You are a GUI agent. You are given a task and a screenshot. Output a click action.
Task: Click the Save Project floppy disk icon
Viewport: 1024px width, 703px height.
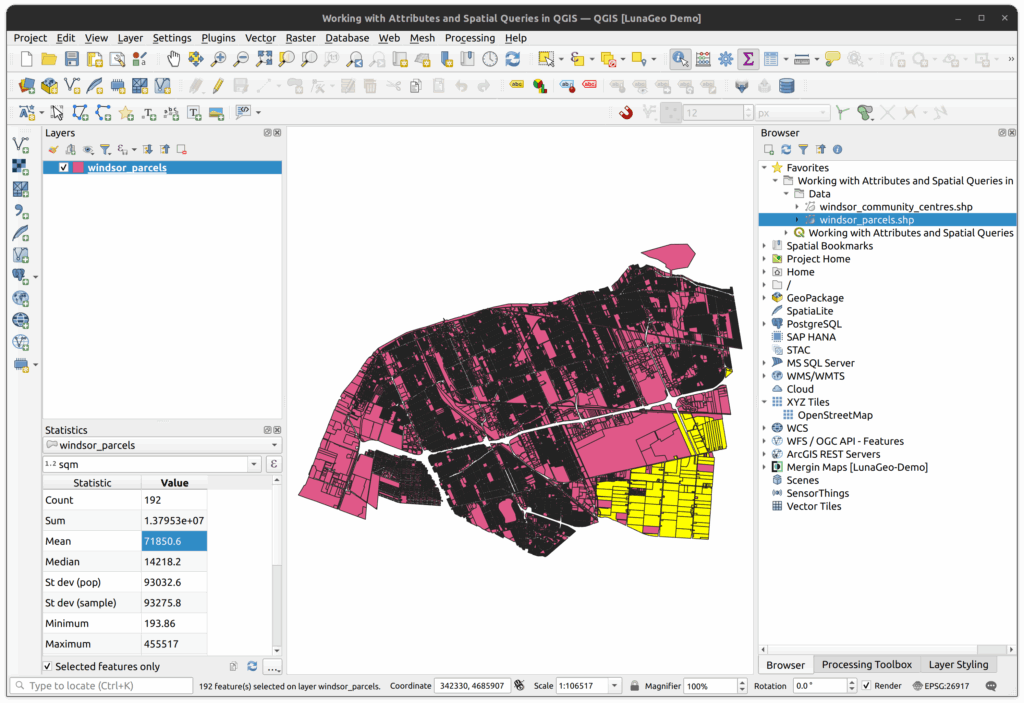(71, 60)
